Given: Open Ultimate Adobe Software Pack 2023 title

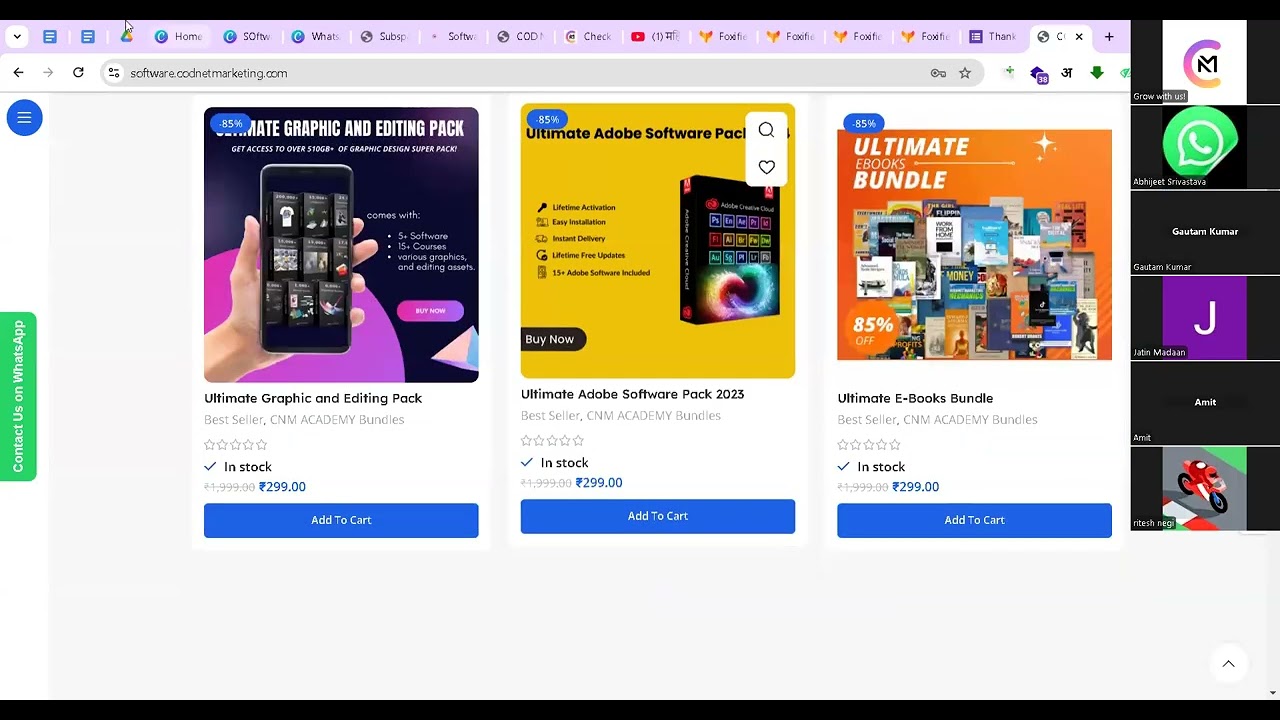Looking at the screenshot, I should [632, 394].
